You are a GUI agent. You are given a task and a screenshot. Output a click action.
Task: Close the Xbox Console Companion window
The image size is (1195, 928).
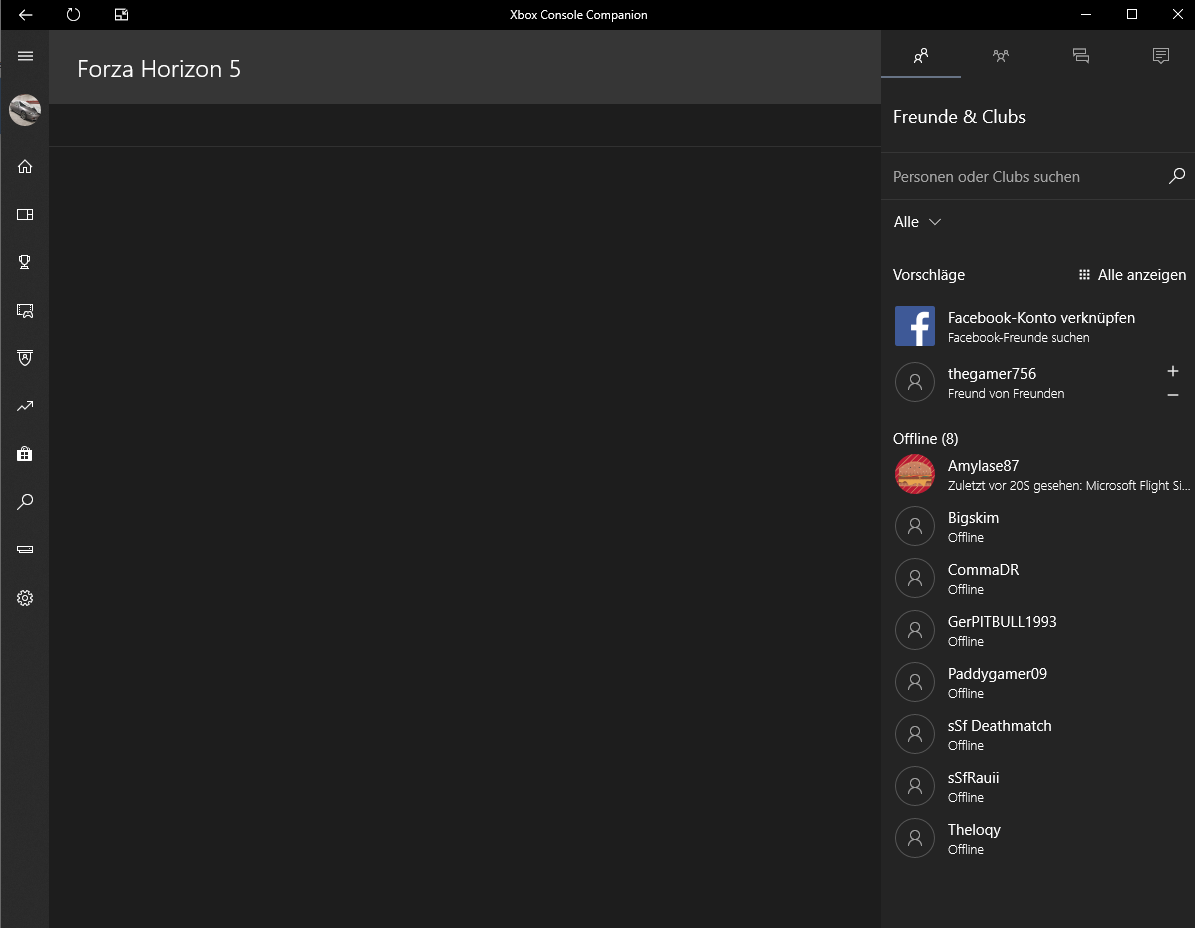(x=1177, y=14)
